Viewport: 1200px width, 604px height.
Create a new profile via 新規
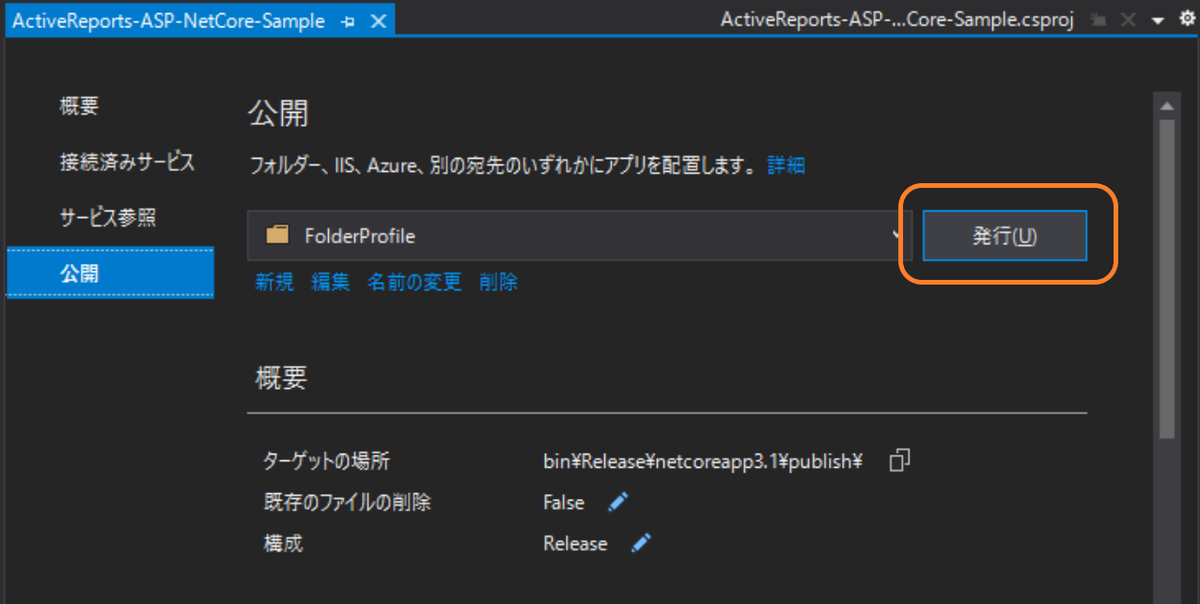click(274, 282)
